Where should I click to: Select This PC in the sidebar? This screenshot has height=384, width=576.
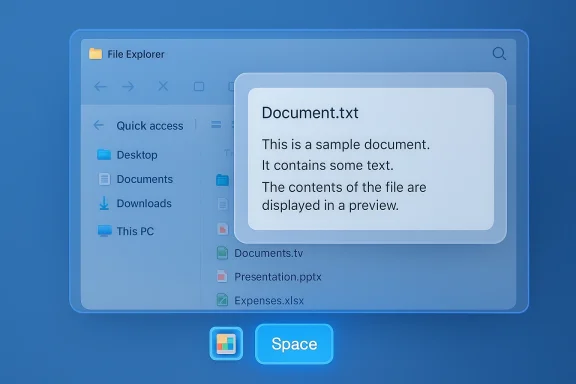click(126, 231)
